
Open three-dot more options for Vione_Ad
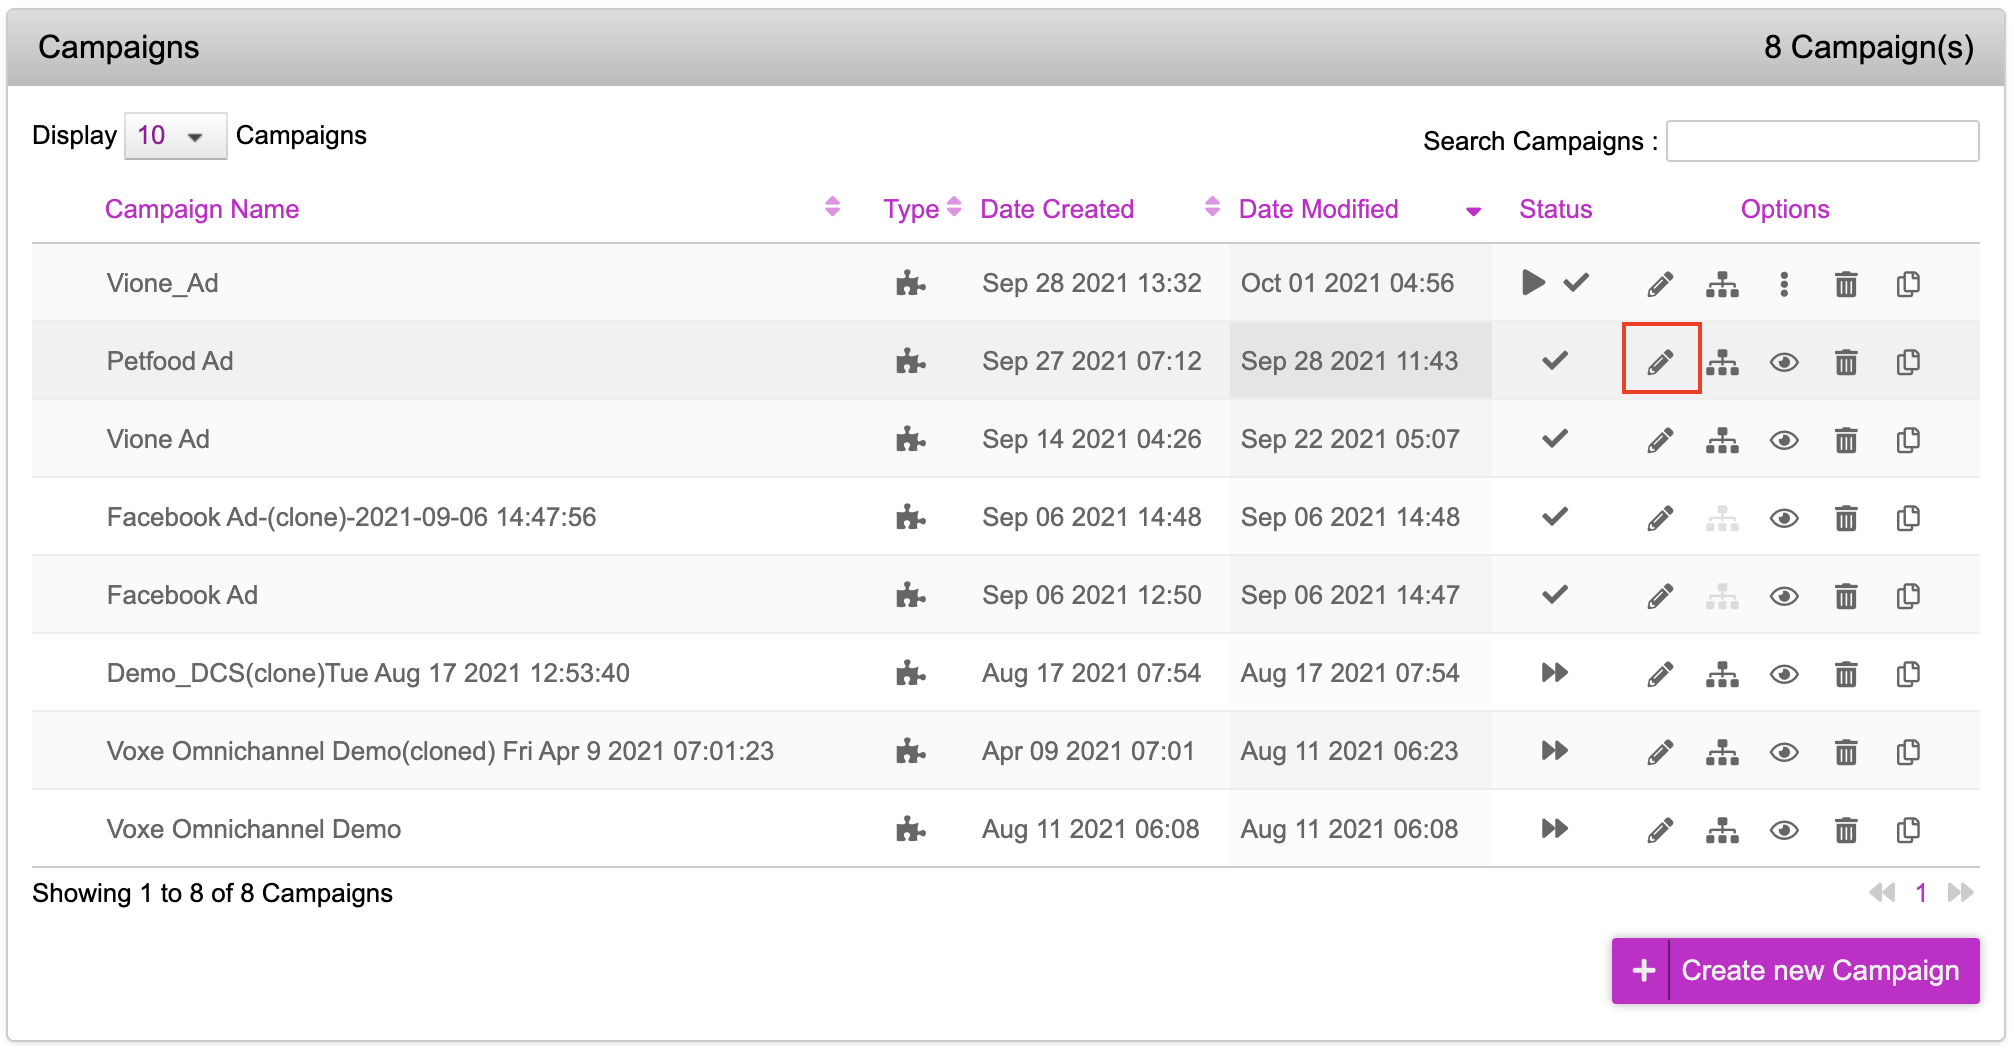coord(1784,284)
